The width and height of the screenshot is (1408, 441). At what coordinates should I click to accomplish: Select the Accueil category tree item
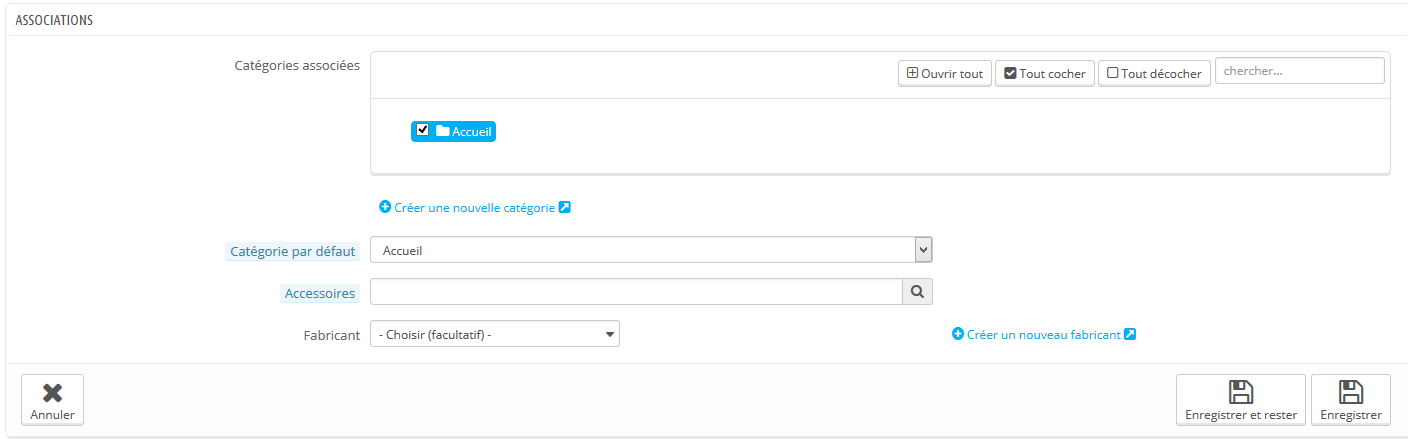pyautogui.click(x=453, y=131)
